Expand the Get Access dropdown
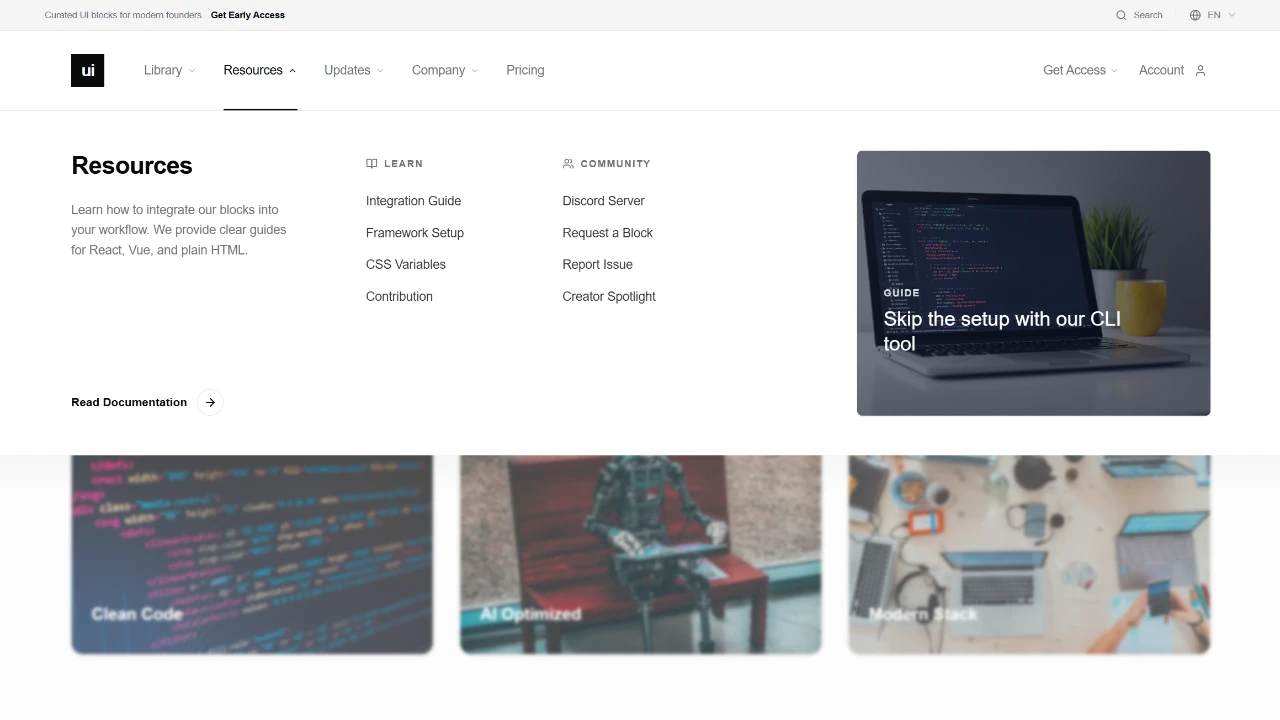The image size is (1280, 720). [1080, 70]
